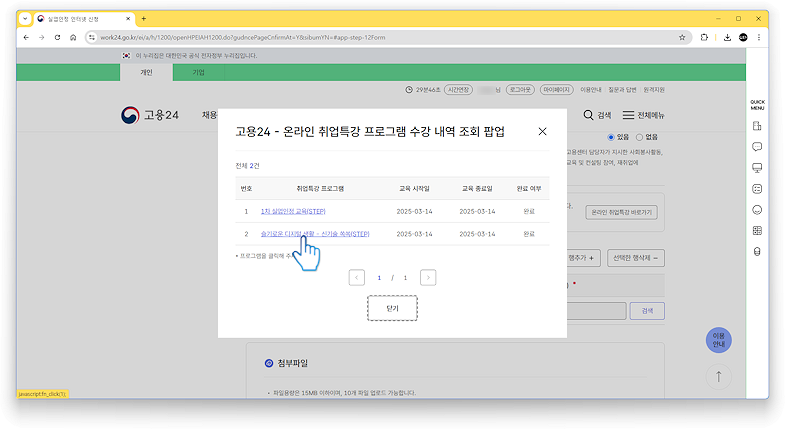
Task: Open the 질문과 답변 link
Action: point(622,90)
